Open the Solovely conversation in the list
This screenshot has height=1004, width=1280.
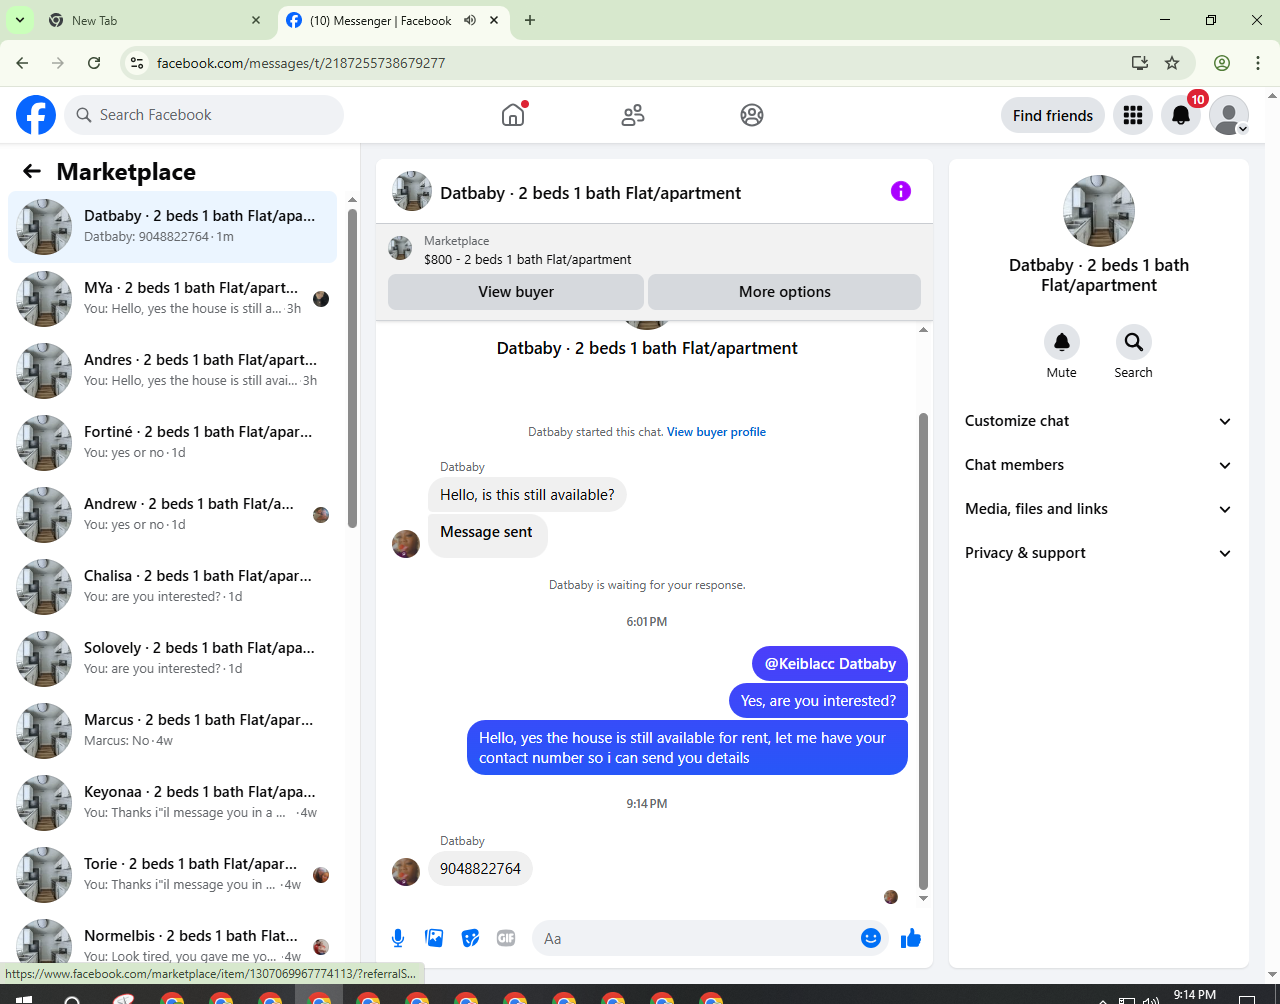coord(172,659)
